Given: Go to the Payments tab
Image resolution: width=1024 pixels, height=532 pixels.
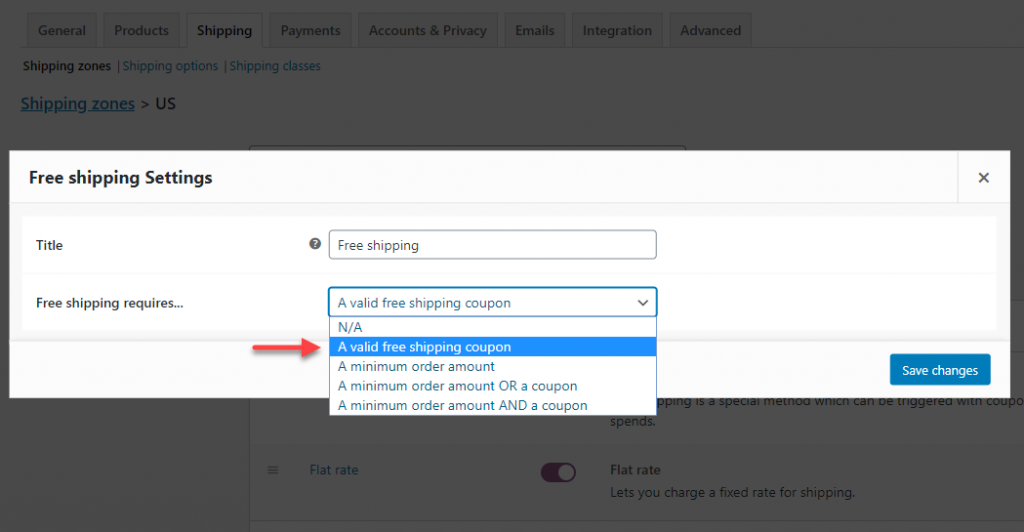Looking at the screenshot, I should click(x=310, y=31).
